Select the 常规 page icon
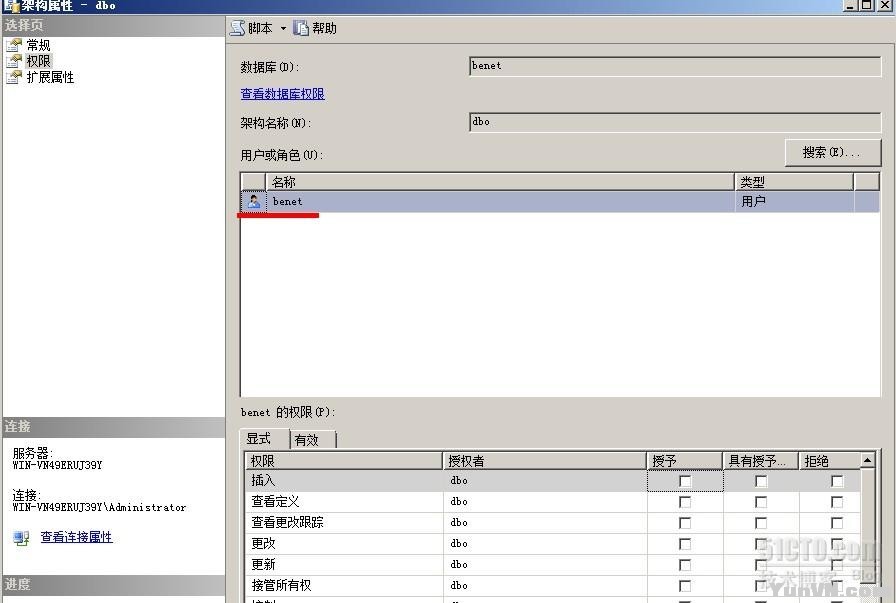Image resolution: width=896 pixels, height=603 pixels. pyautogui.click(x=14, y=45)
